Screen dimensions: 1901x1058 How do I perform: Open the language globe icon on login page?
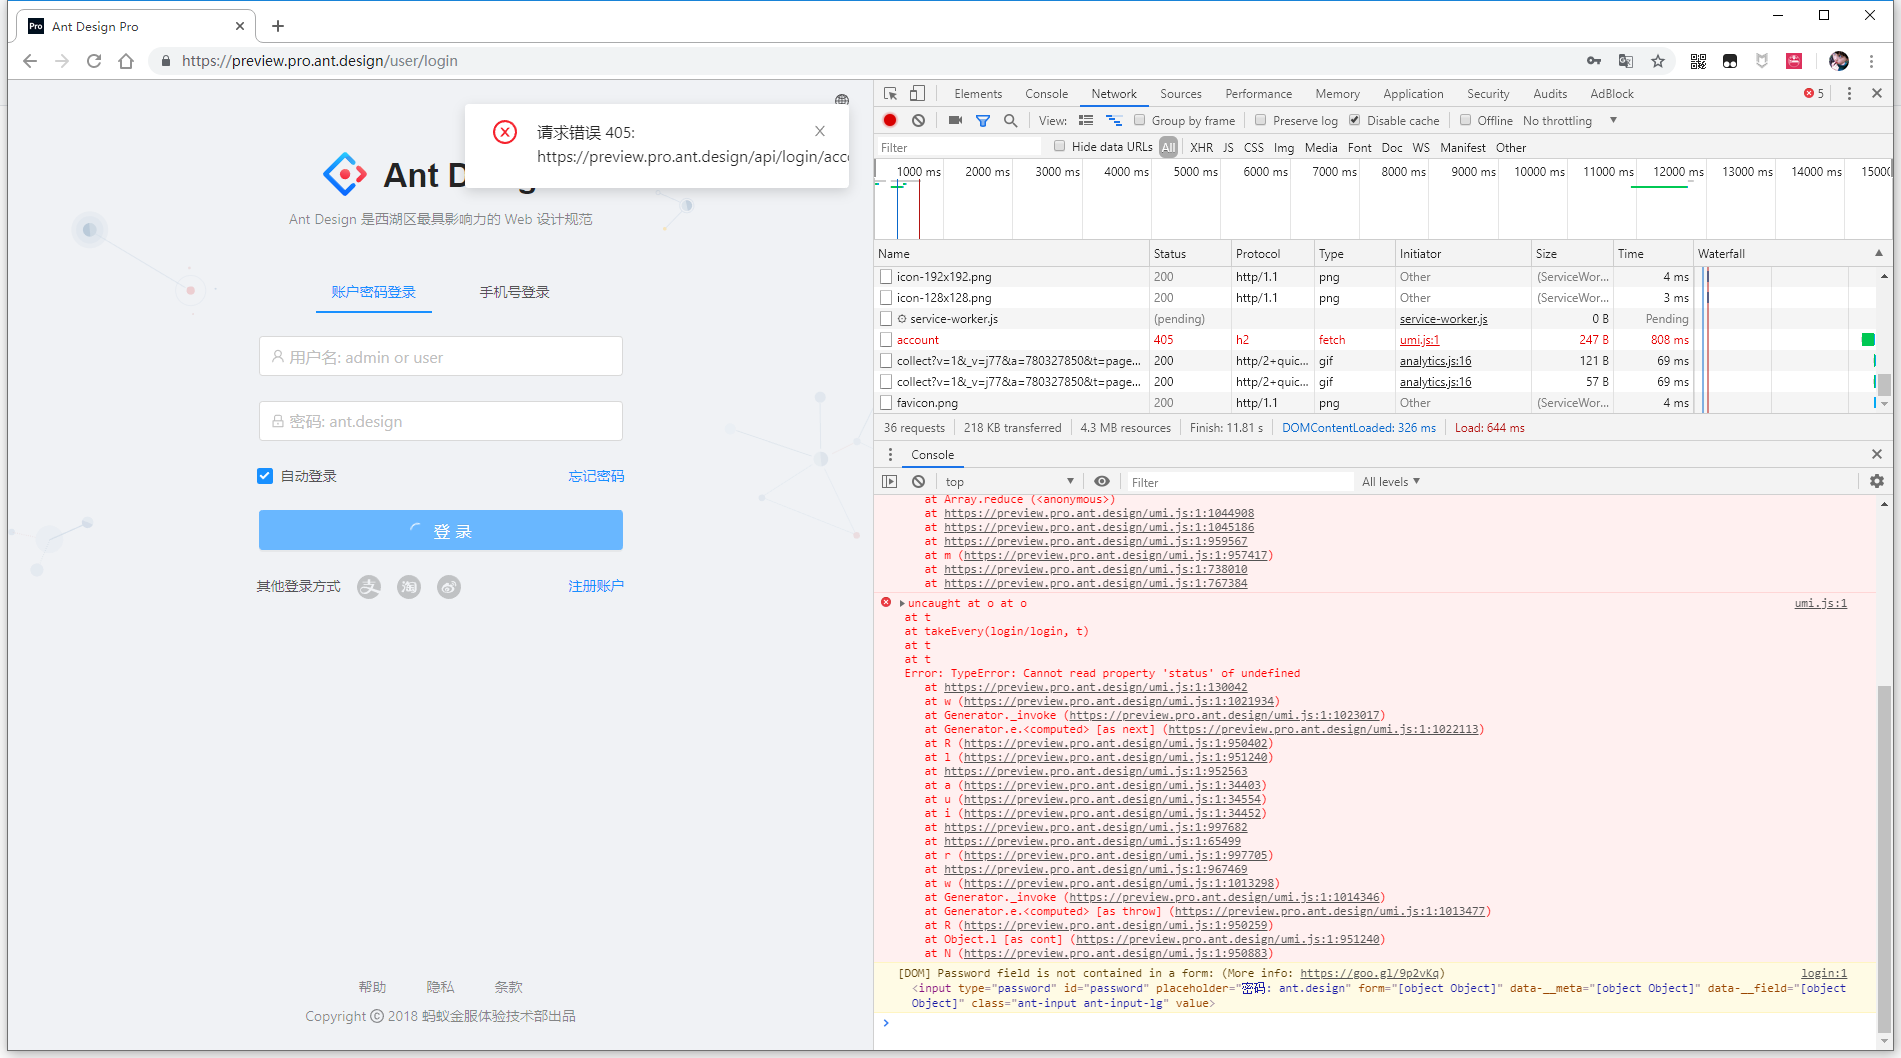[x=842, y=100]
